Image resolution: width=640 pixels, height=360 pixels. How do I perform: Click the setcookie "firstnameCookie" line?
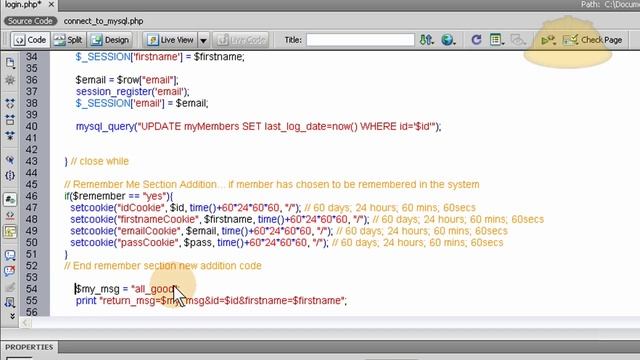307,219
